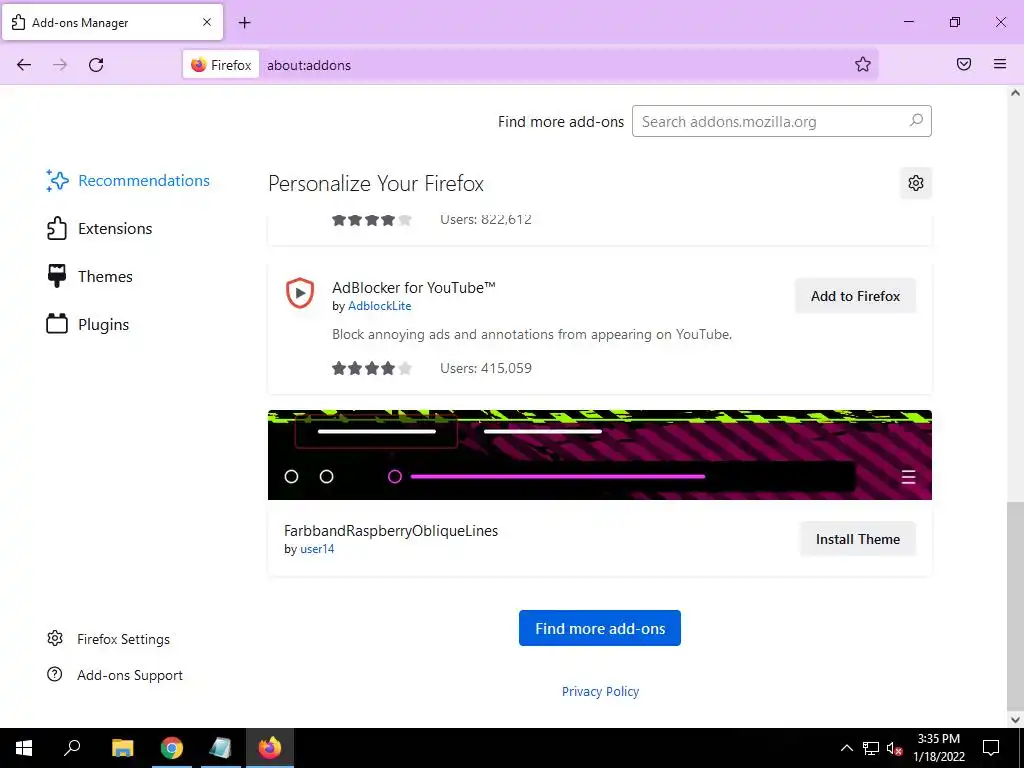Click the scrollbar up arrow
This screenshot has width=1024, height=768.
click(x=1015, y=93)
